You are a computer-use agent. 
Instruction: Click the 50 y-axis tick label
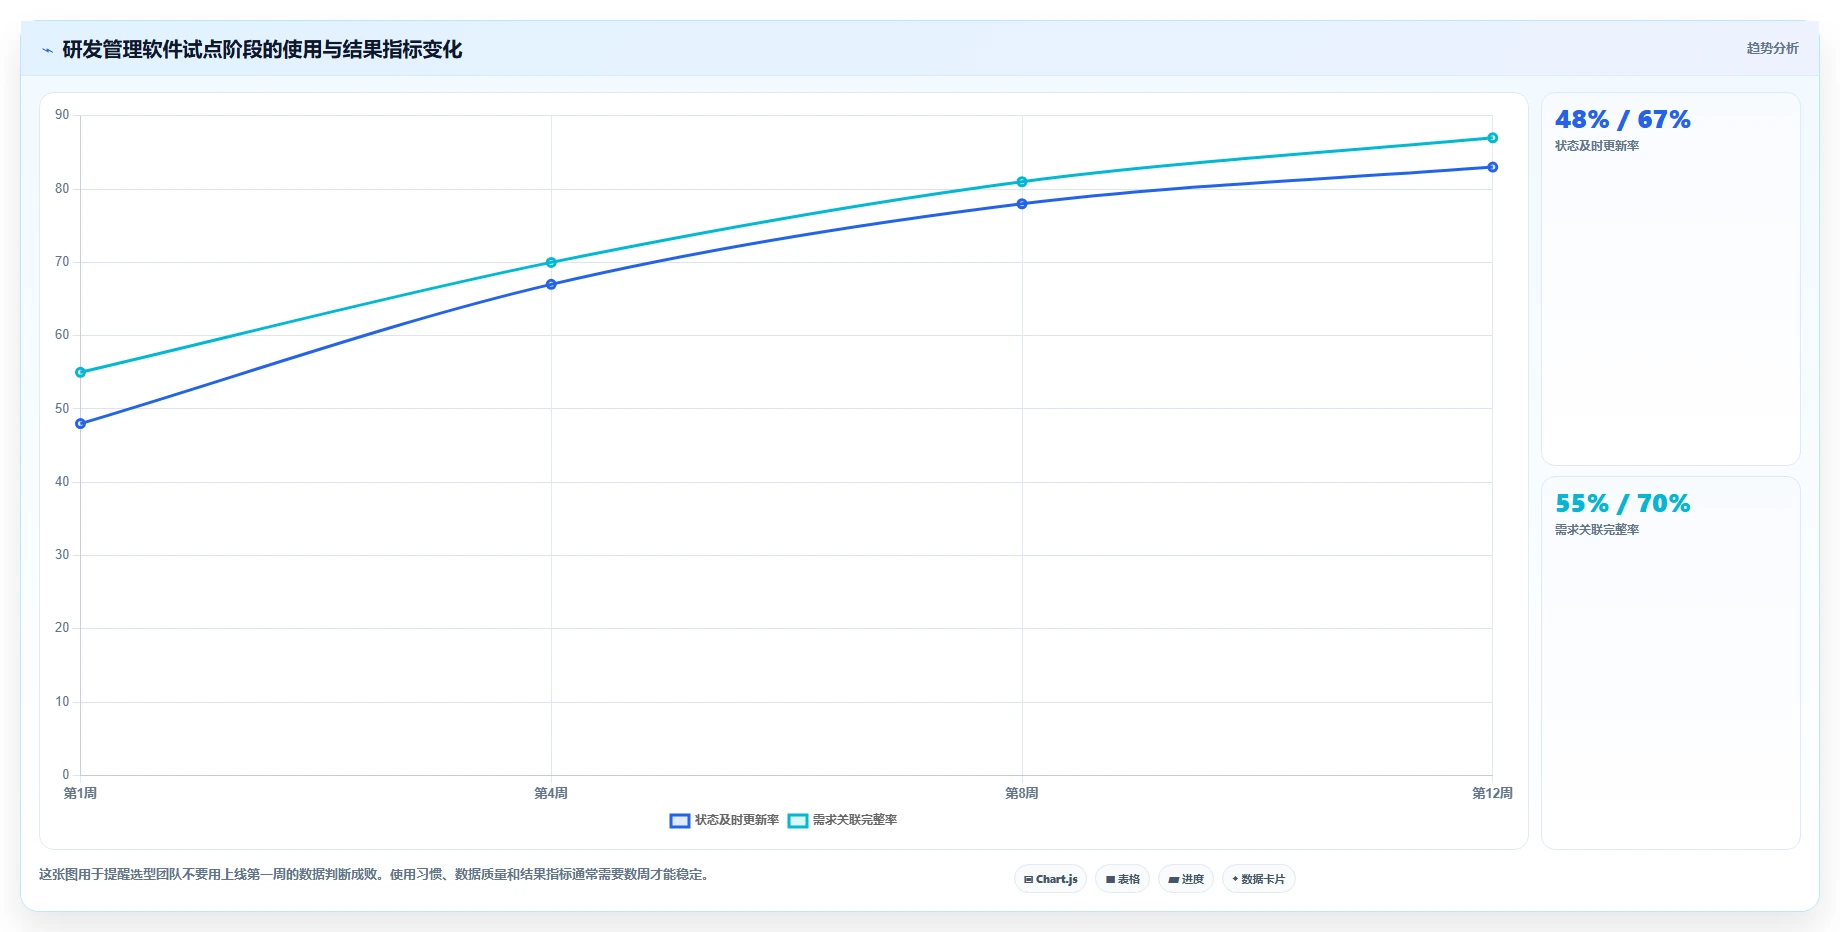point(62,409)
